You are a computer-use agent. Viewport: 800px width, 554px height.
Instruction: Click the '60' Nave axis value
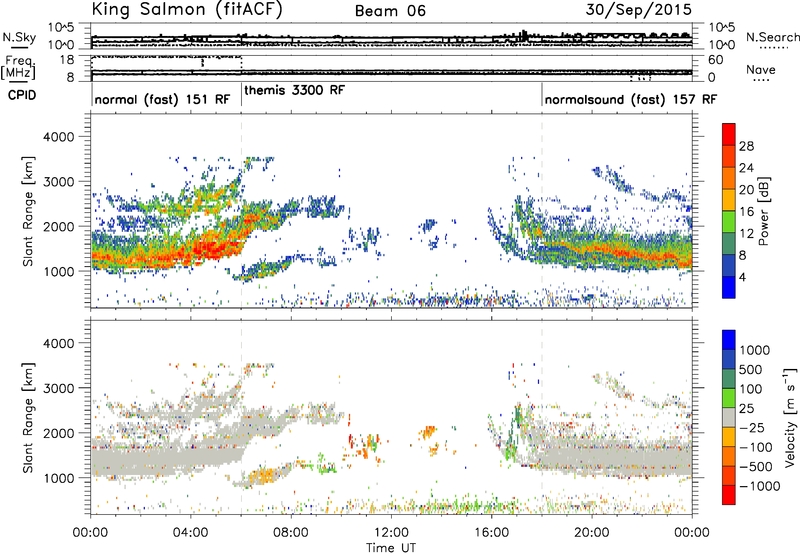(716, 60)
